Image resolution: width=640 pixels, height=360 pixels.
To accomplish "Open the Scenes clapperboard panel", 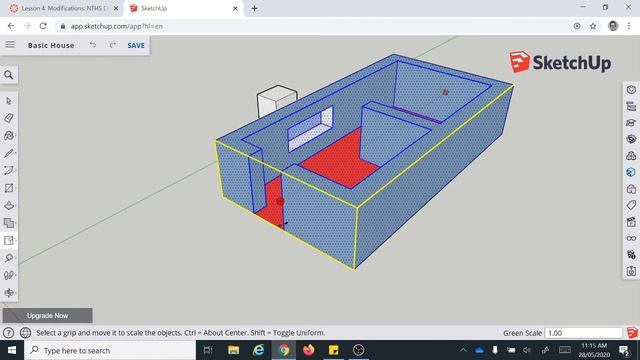I will [631, 222].
